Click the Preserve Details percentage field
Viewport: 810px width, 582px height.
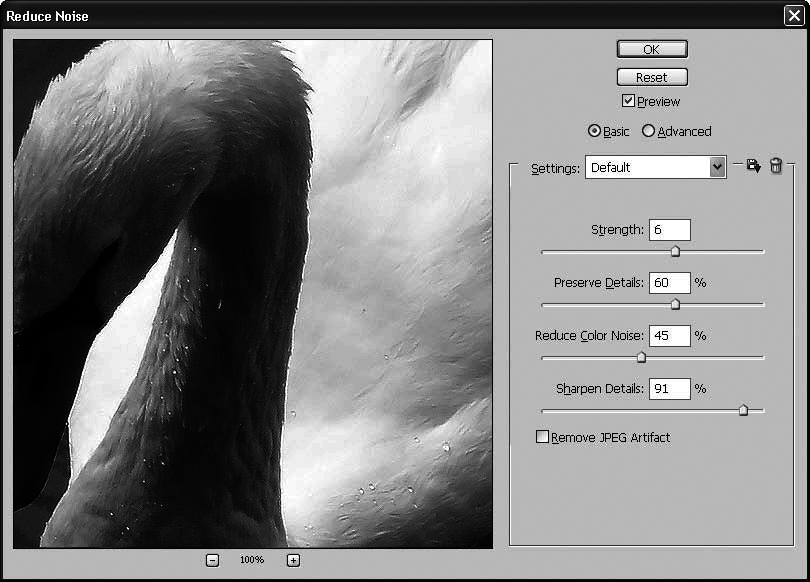point(670,282)
